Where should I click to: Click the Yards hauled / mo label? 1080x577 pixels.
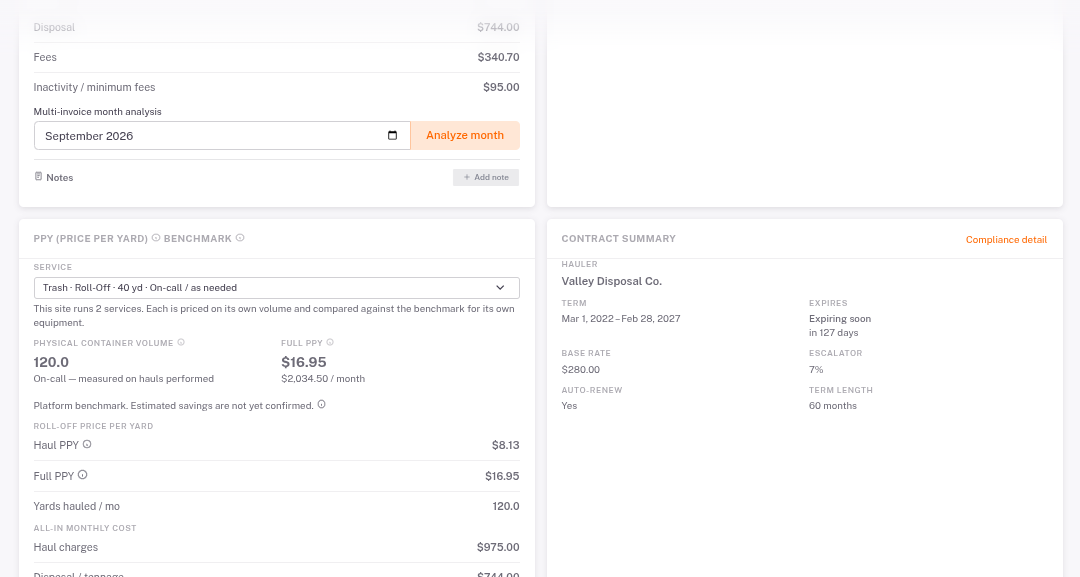click(76, 506)
